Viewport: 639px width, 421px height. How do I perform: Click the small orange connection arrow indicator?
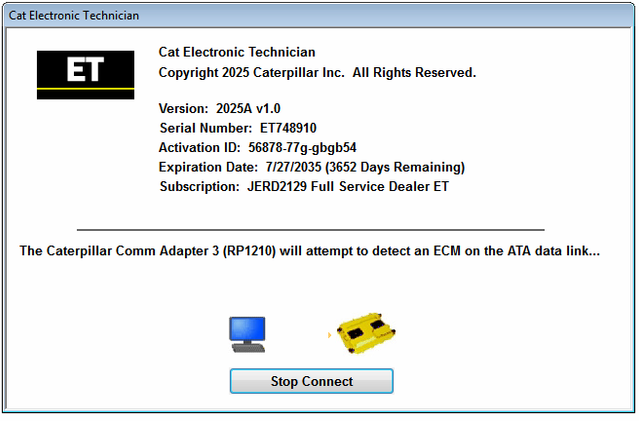pos(329,335)
